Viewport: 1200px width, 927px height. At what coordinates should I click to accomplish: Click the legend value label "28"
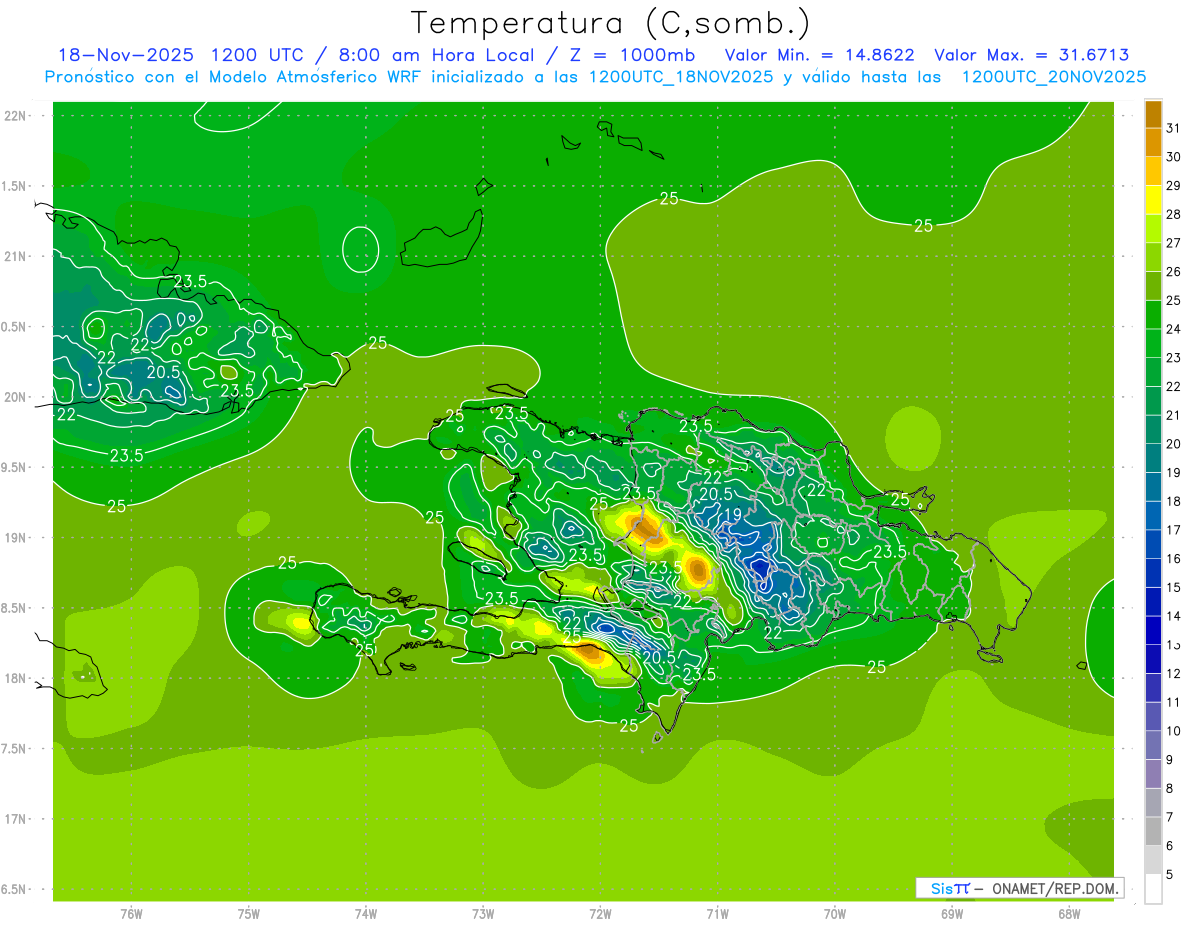(x=1173, y=214)
